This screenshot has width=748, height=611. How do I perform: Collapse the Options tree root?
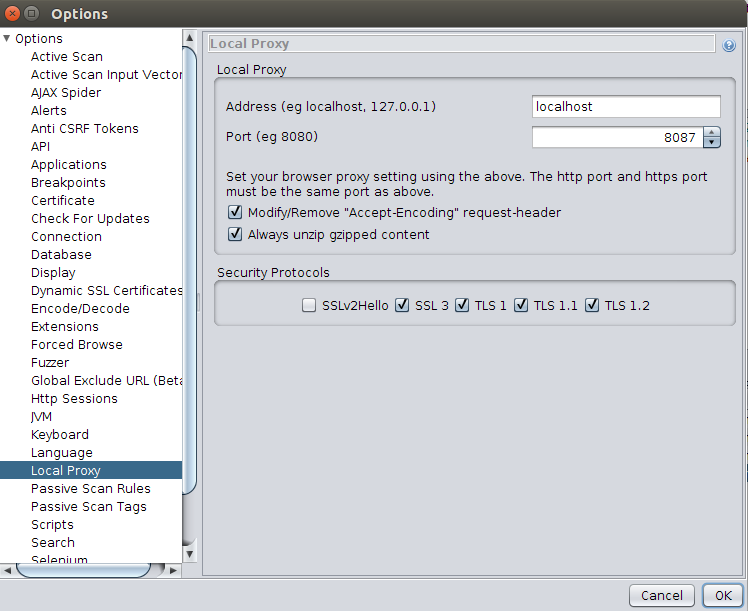coord(7,38)
